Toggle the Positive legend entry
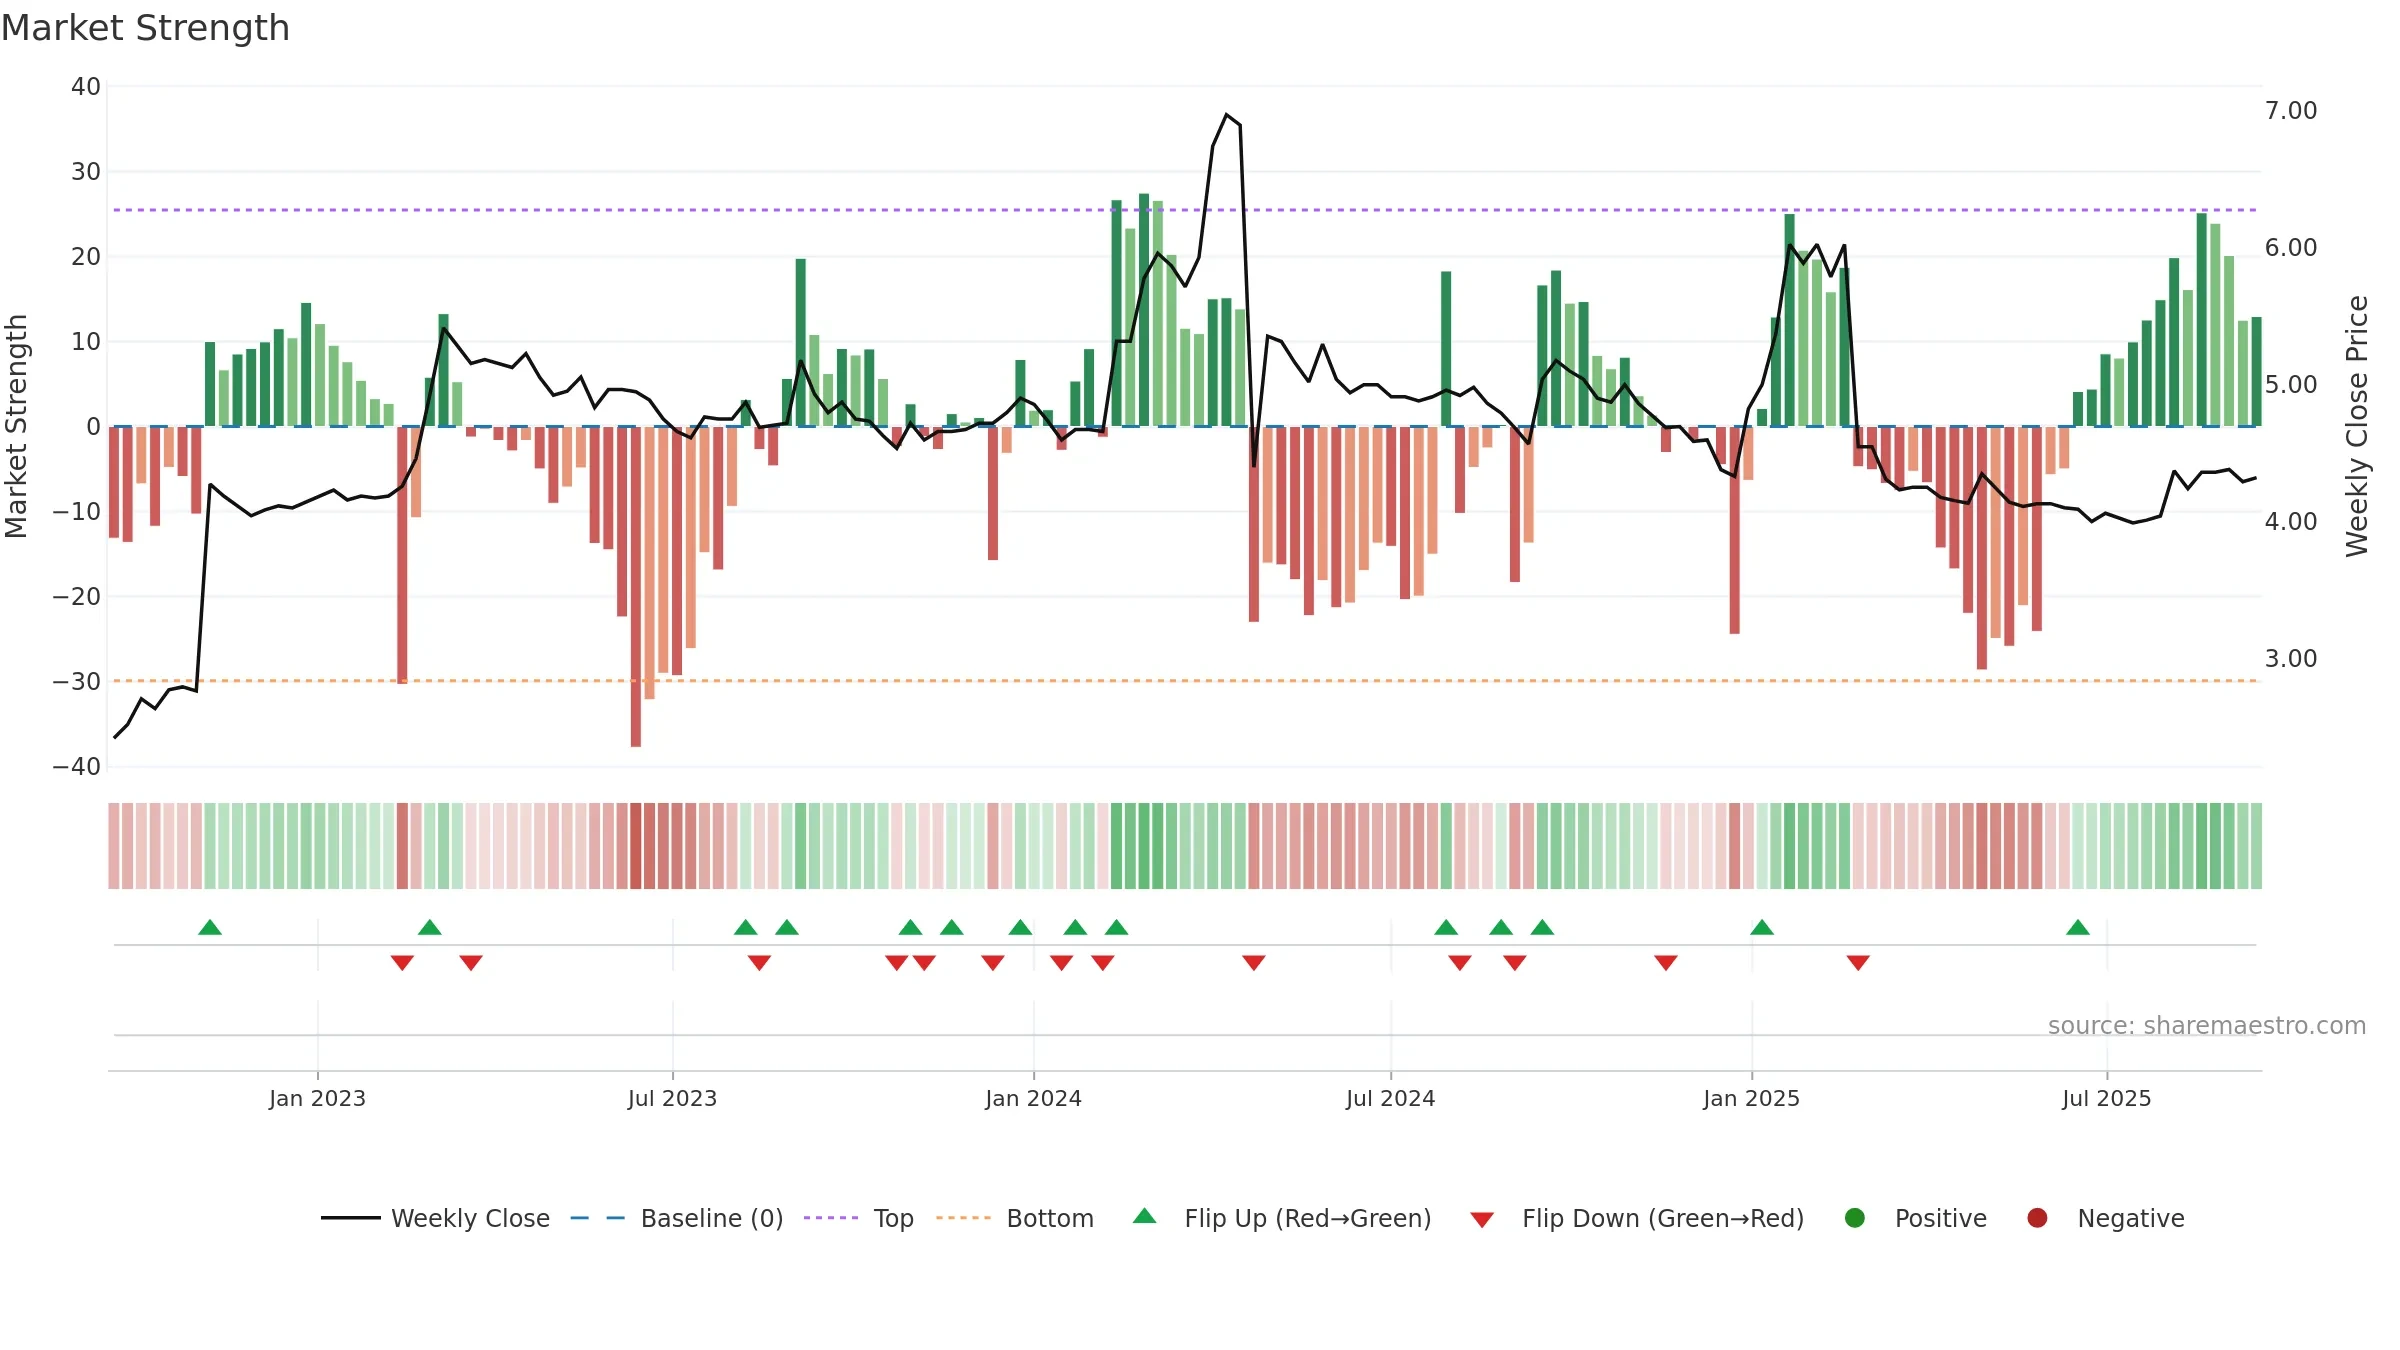The width and height of the screenshot is (2400, 1350). pyautogui.click(x=1915, y=1218)
